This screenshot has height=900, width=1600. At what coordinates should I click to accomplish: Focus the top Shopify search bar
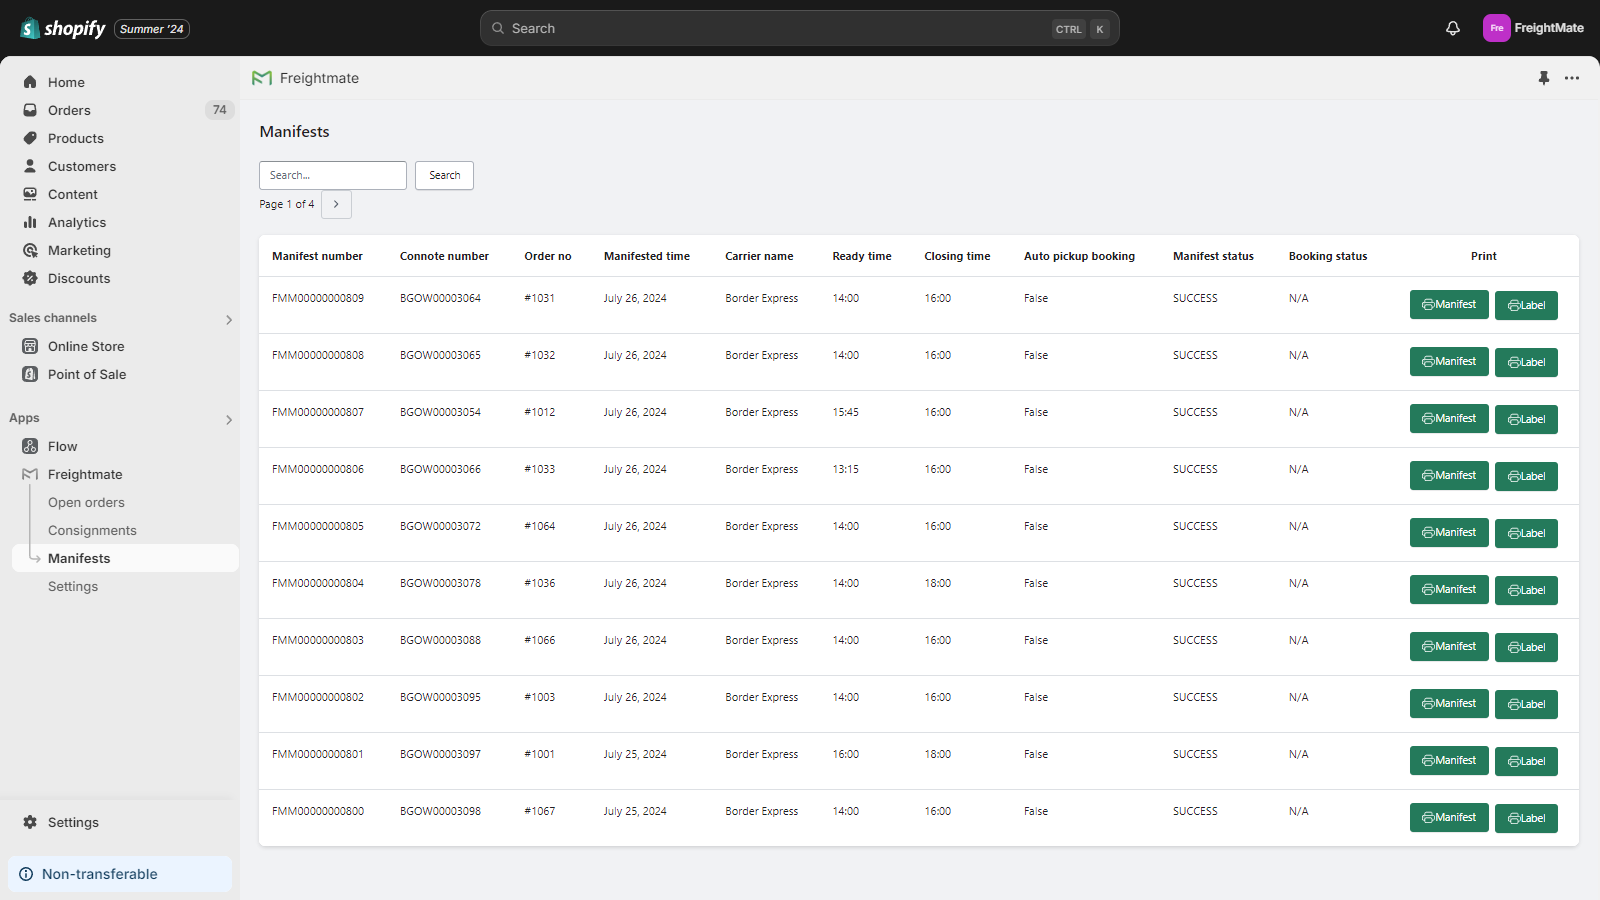pos(780,28)
